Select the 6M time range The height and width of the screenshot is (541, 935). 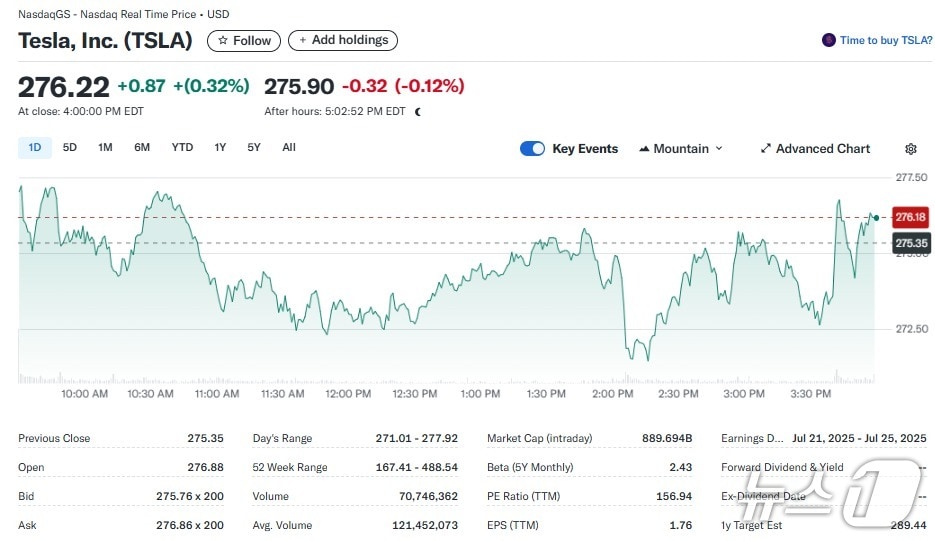click(x=142, y=148)
